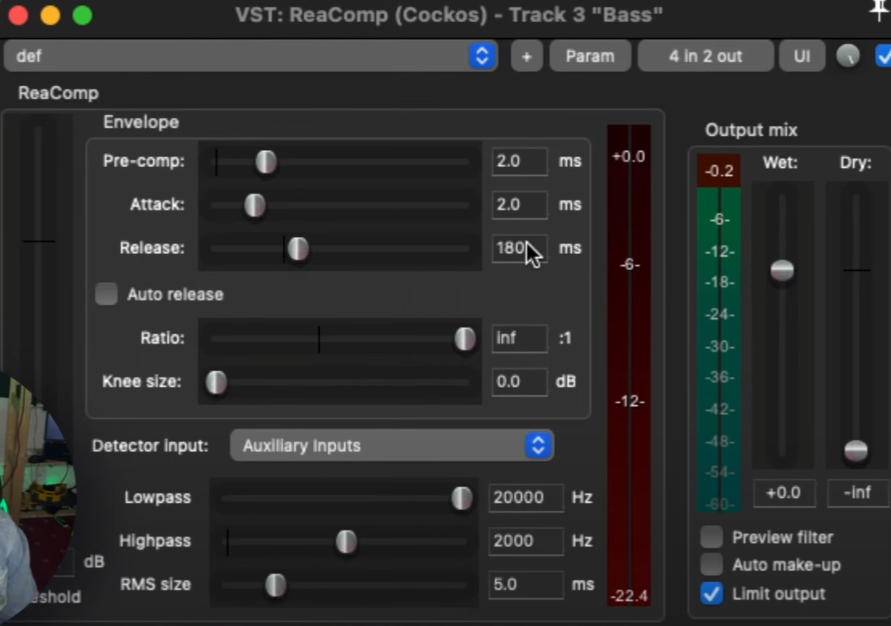Enable the Preview filter checkbox
The width and height of the screenshot is (891, 626).
(x=711, y=537)
